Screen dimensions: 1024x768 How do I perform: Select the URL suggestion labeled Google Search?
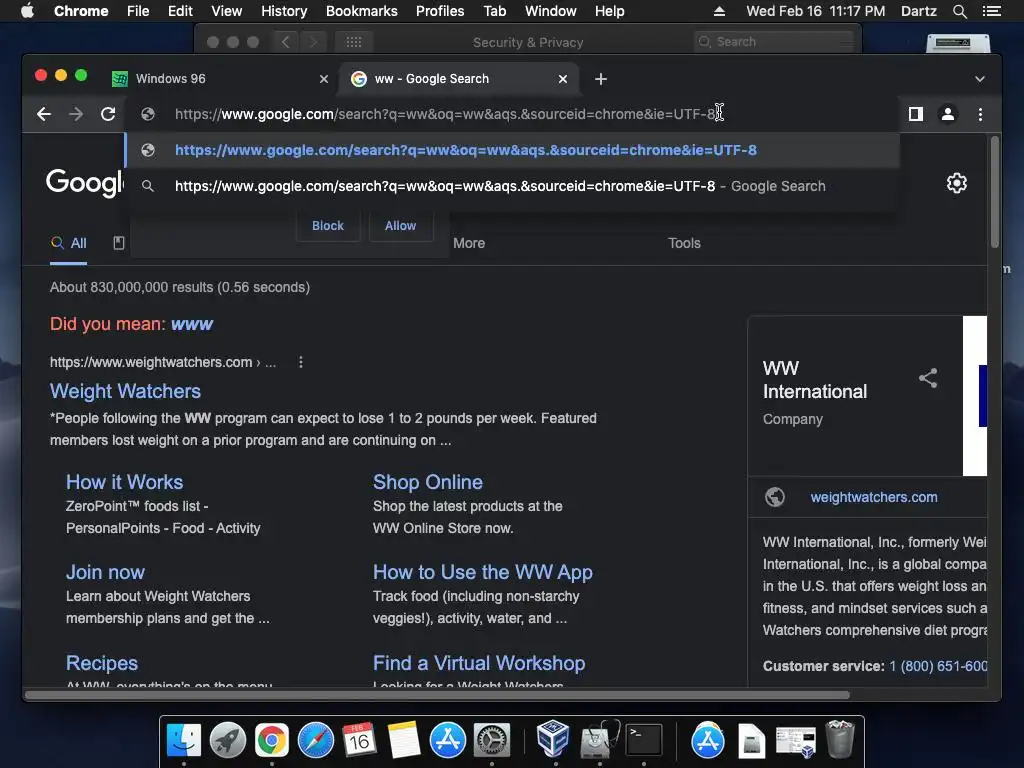[x=512, y=186]
